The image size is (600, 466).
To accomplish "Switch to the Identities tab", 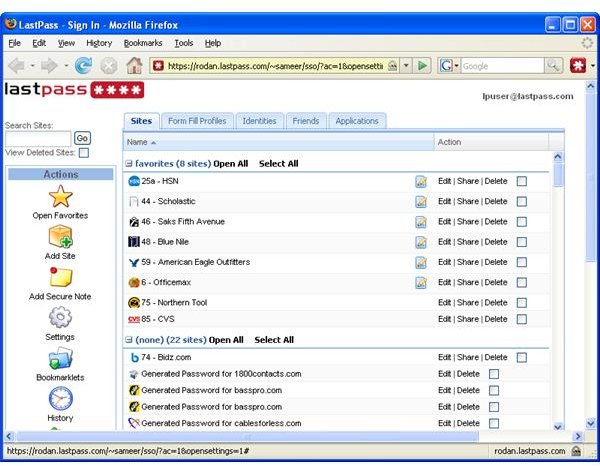I will point(259,121).
